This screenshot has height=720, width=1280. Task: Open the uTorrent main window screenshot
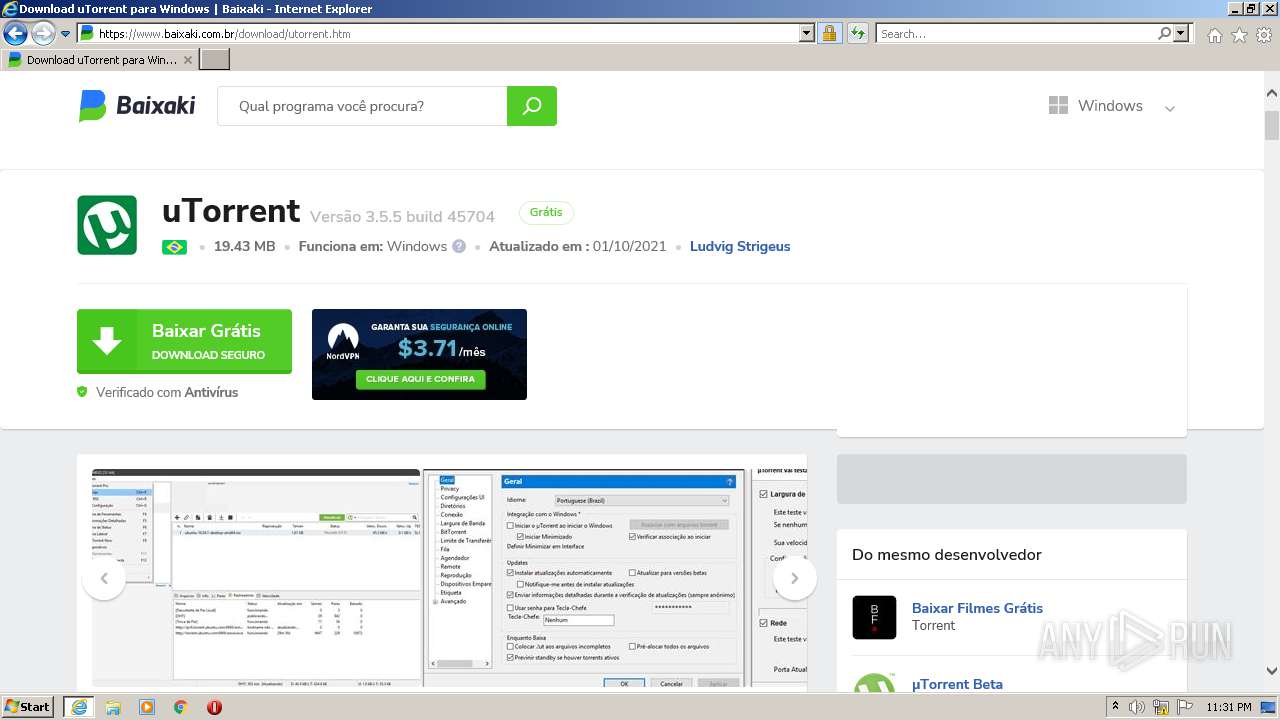(x=256, y=578)
